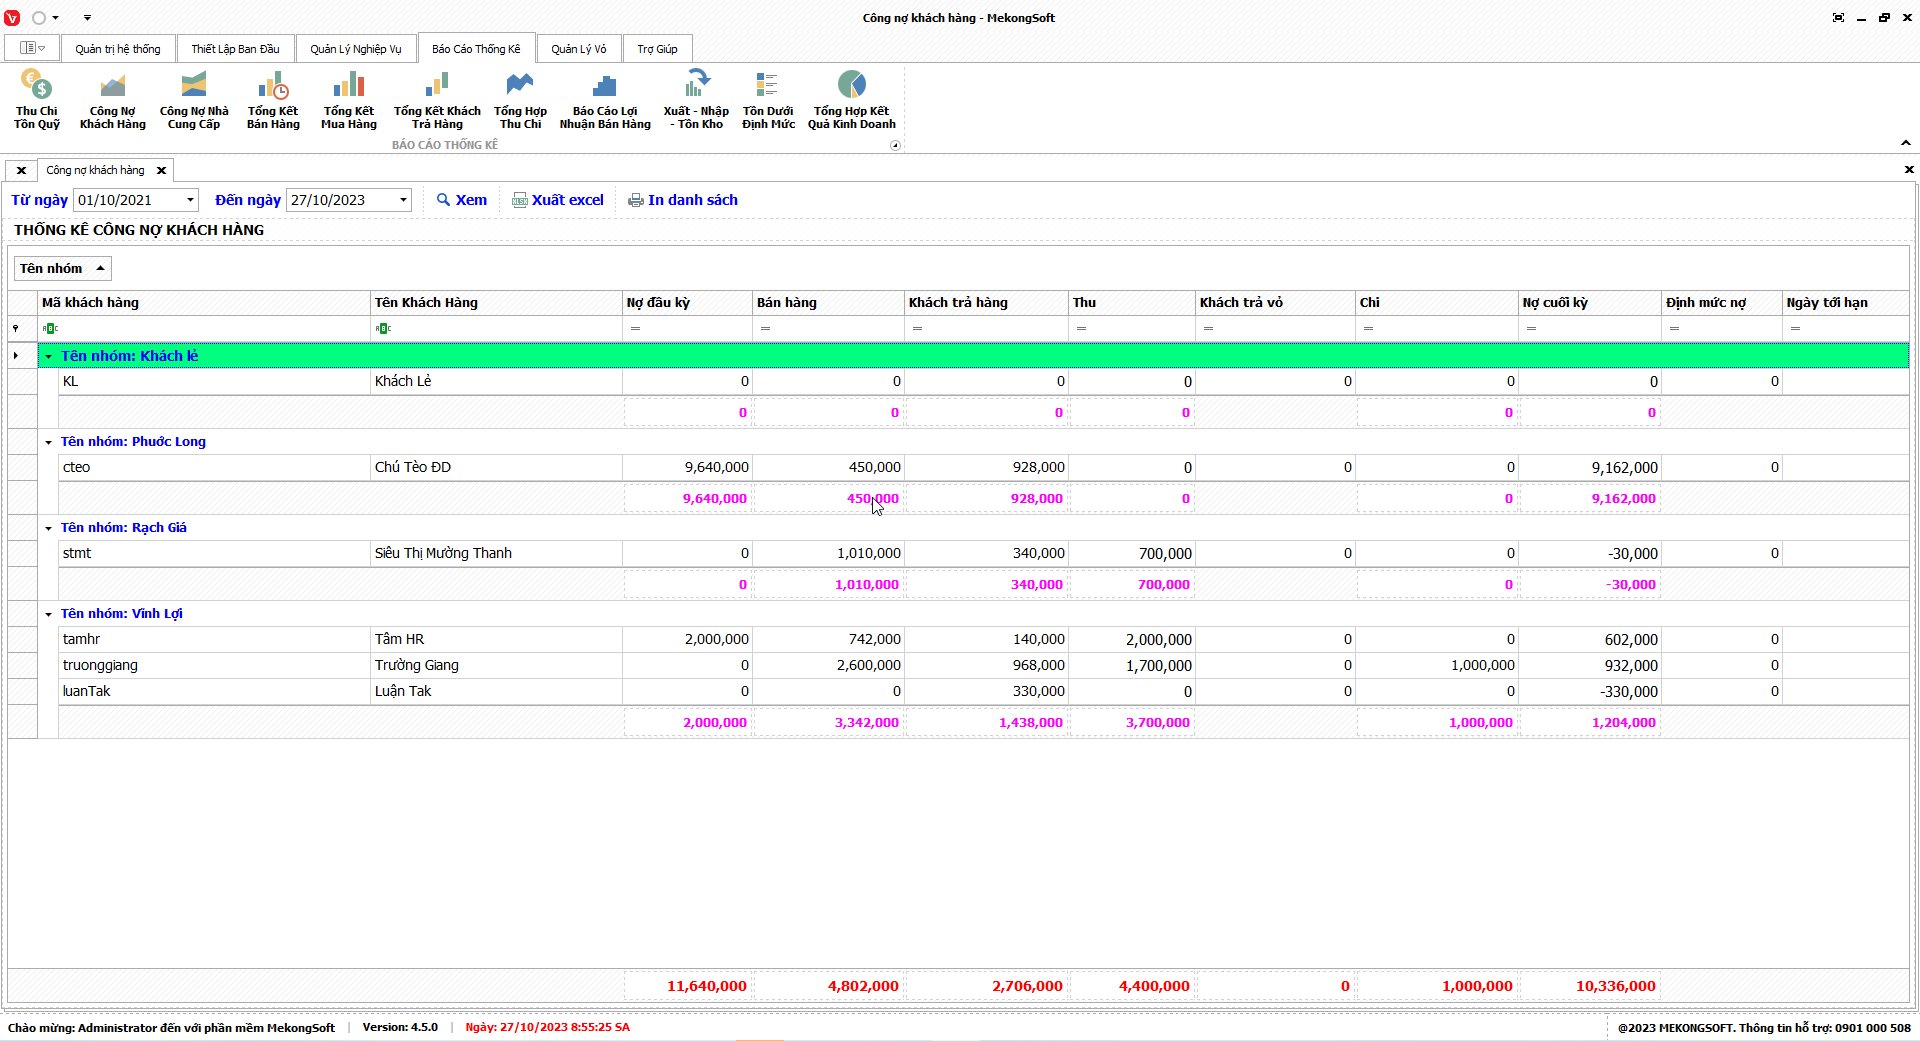Toggle sorting on Tên nhóm group chip
Viewport: 1920px width, 1041px height.
click(62, 268)
